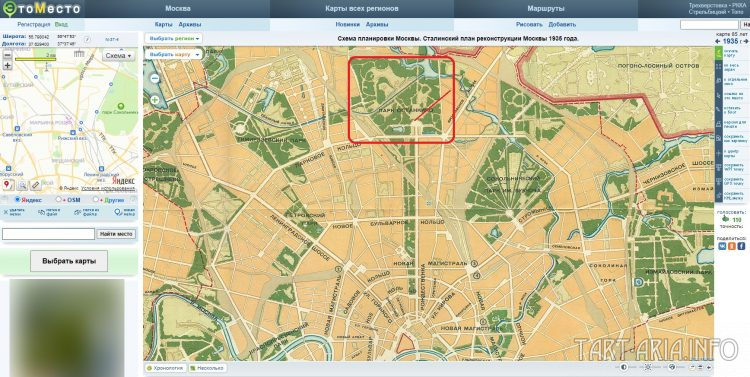
Task: Select the Яндекс radio option
Action: click(x=18, y=200)
